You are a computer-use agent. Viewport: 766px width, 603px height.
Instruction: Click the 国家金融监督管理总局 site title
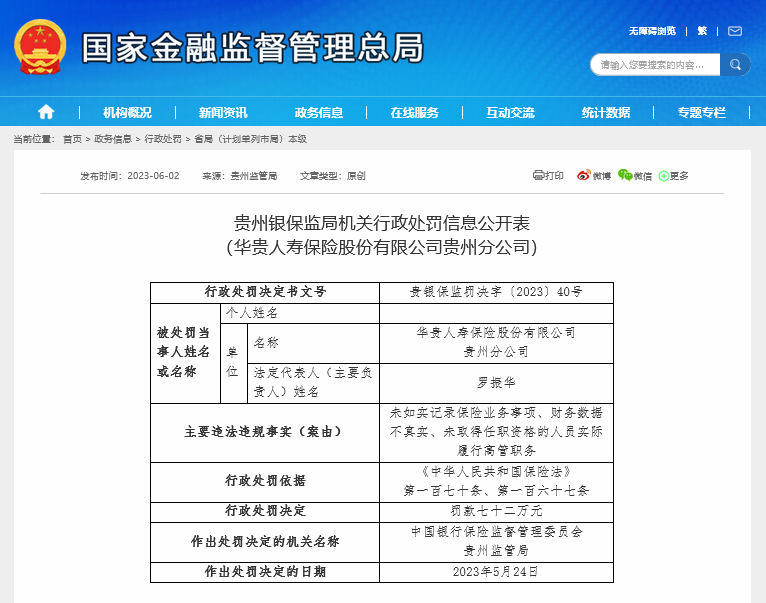(253, 48)
